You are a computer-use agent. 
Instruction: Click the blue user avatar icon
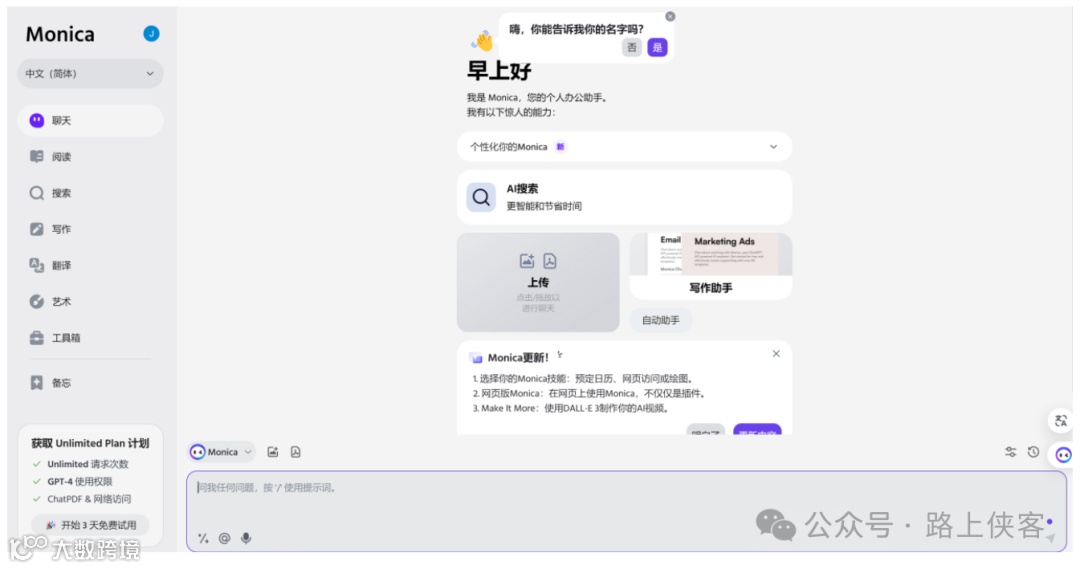pyautogui.click(x=152, y=34)
